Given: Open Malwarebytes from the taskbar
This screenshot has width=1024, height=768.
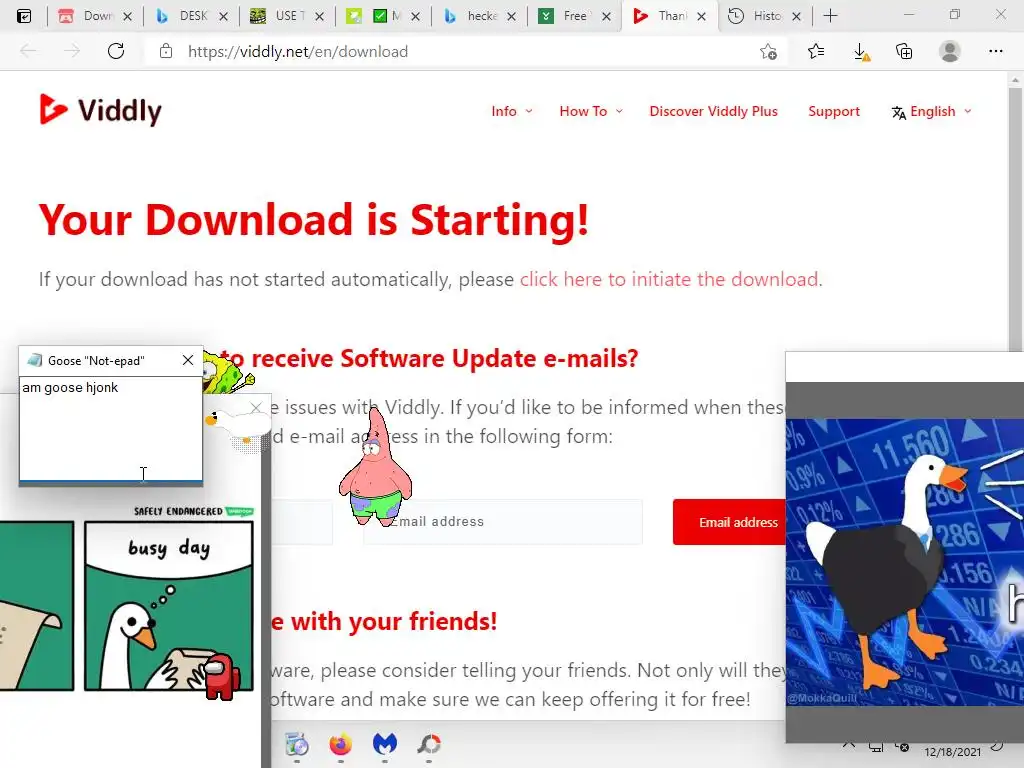Looking at the screenshot, I should 385,744.
